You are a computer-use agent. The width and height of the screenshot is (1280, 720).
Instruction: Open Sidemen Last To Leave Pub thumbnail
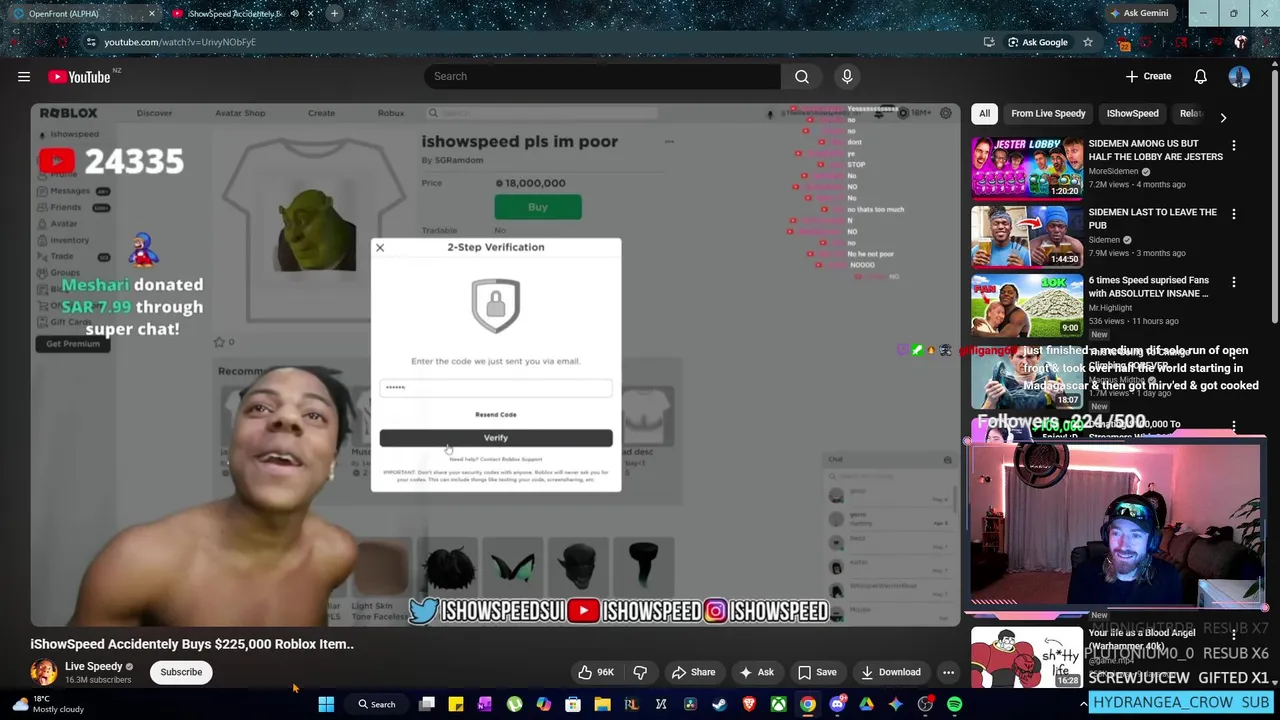pos(1027,236)
